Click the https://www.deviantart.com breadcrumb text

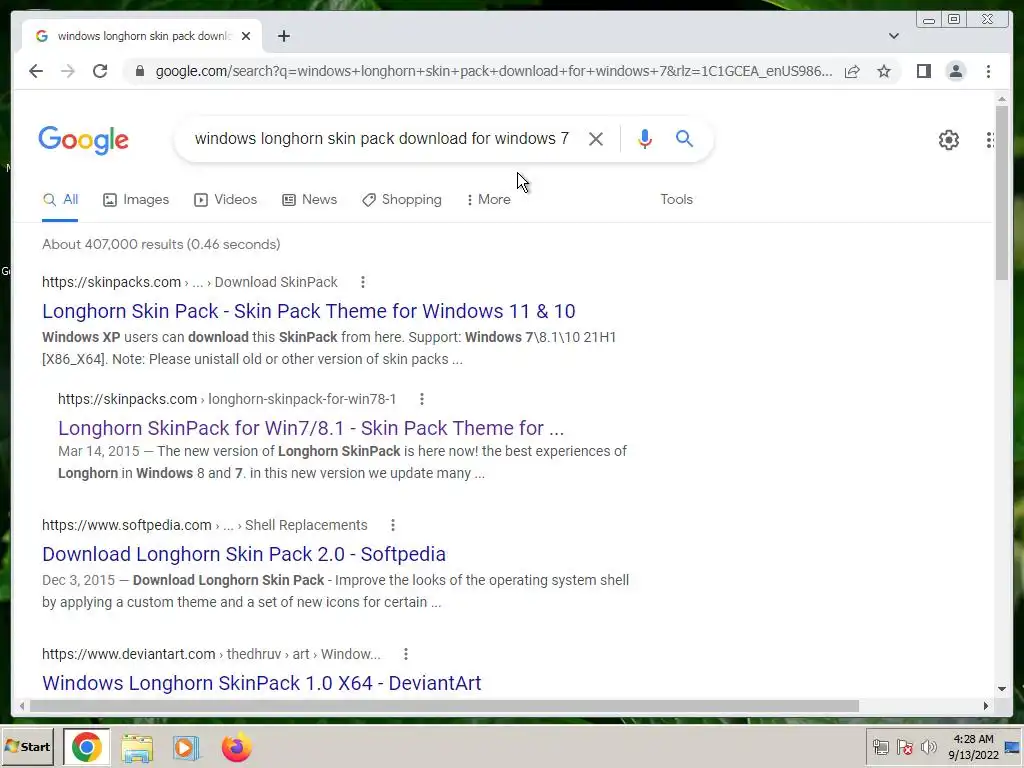[129, 654]
